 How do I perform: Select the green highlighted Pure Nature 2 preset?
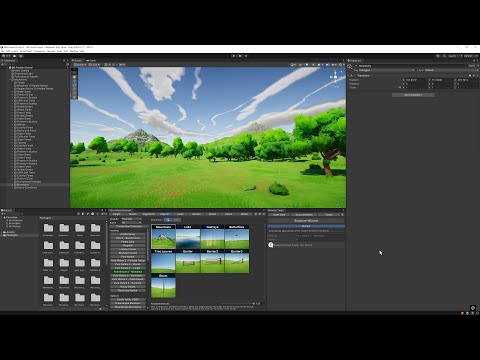click(128, 272)
